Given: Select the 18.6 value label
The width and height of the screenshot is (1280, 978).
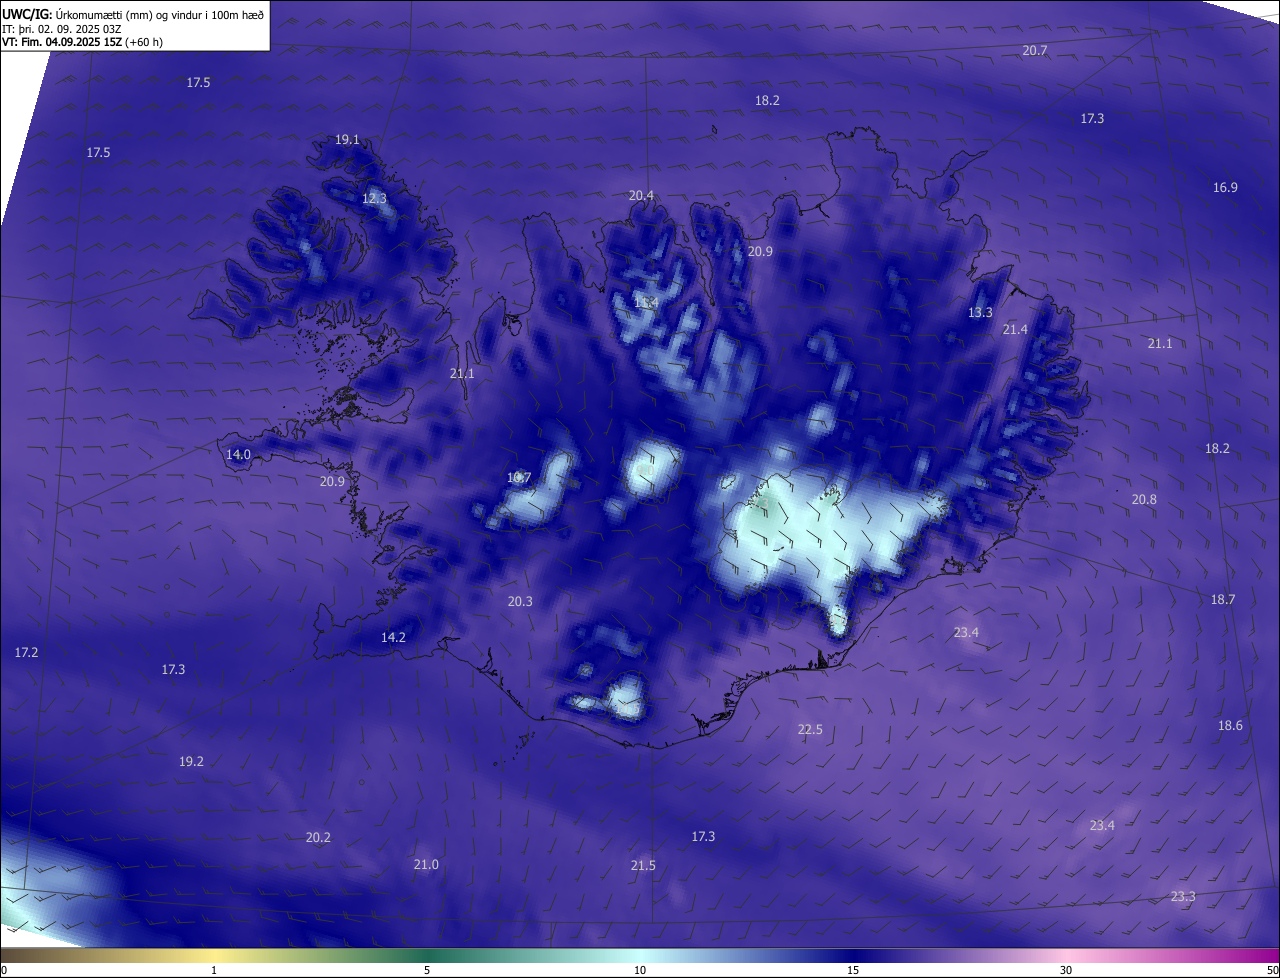Looking at the screenshot, I should tap(1230, 725).
